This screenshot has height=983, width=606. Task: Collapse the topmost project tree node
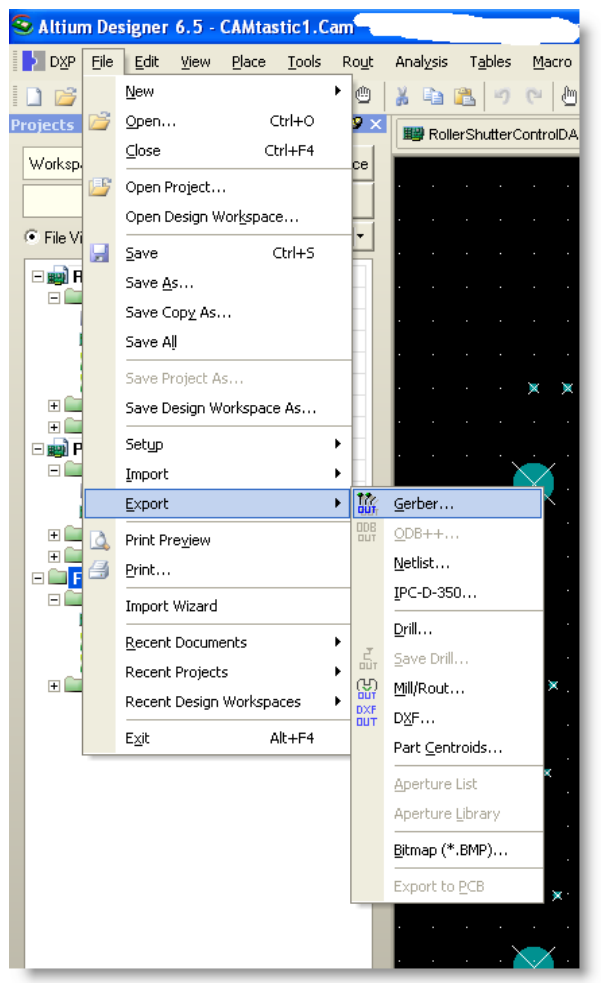pos(38,276)
